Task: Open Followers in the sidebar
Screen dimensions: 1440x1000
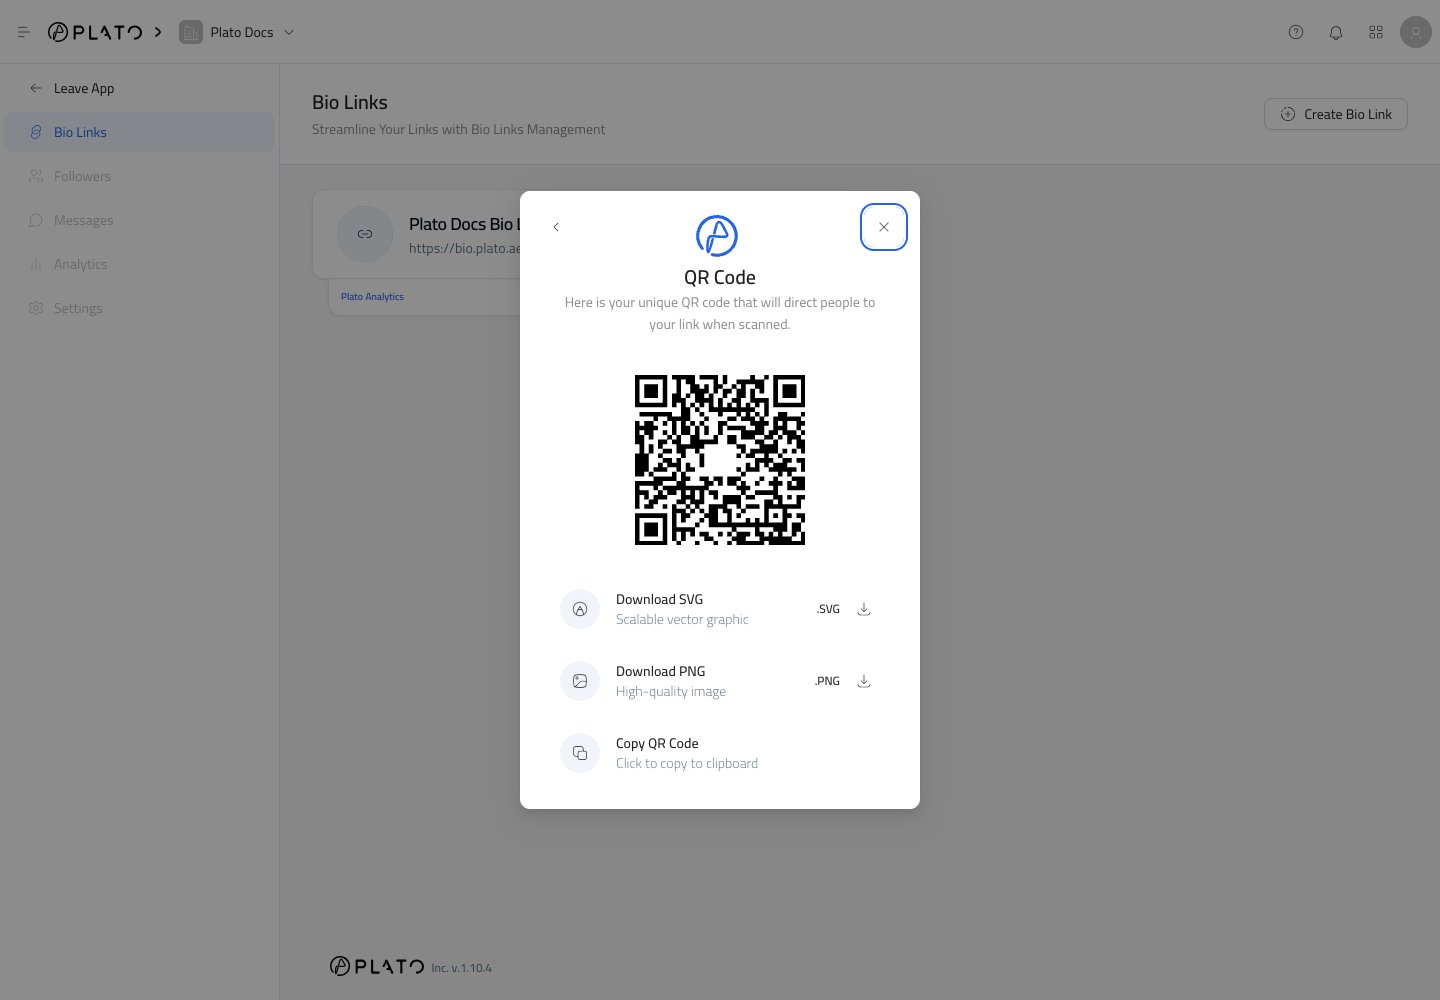Action: (x=139, y=176)
